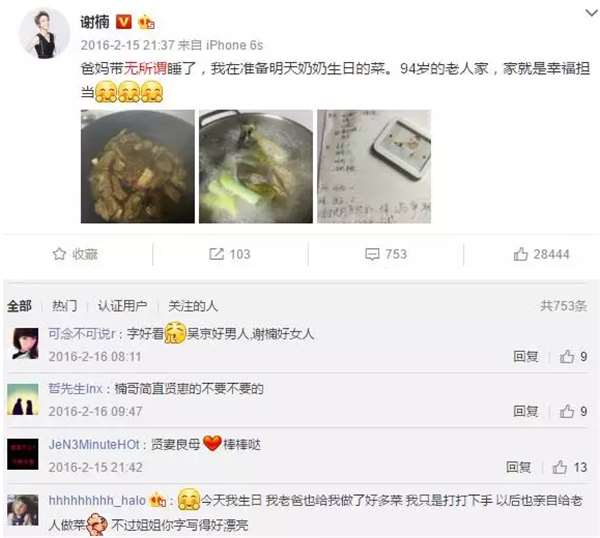
Task: Reply to JeN3MinuteHOt's comment via 回复
Action: click(x=518, y=467)
